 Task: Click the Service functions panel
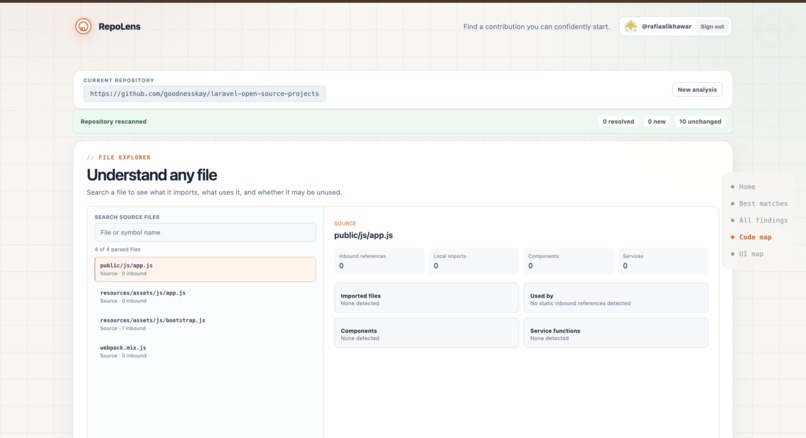[x=616, y=333]
